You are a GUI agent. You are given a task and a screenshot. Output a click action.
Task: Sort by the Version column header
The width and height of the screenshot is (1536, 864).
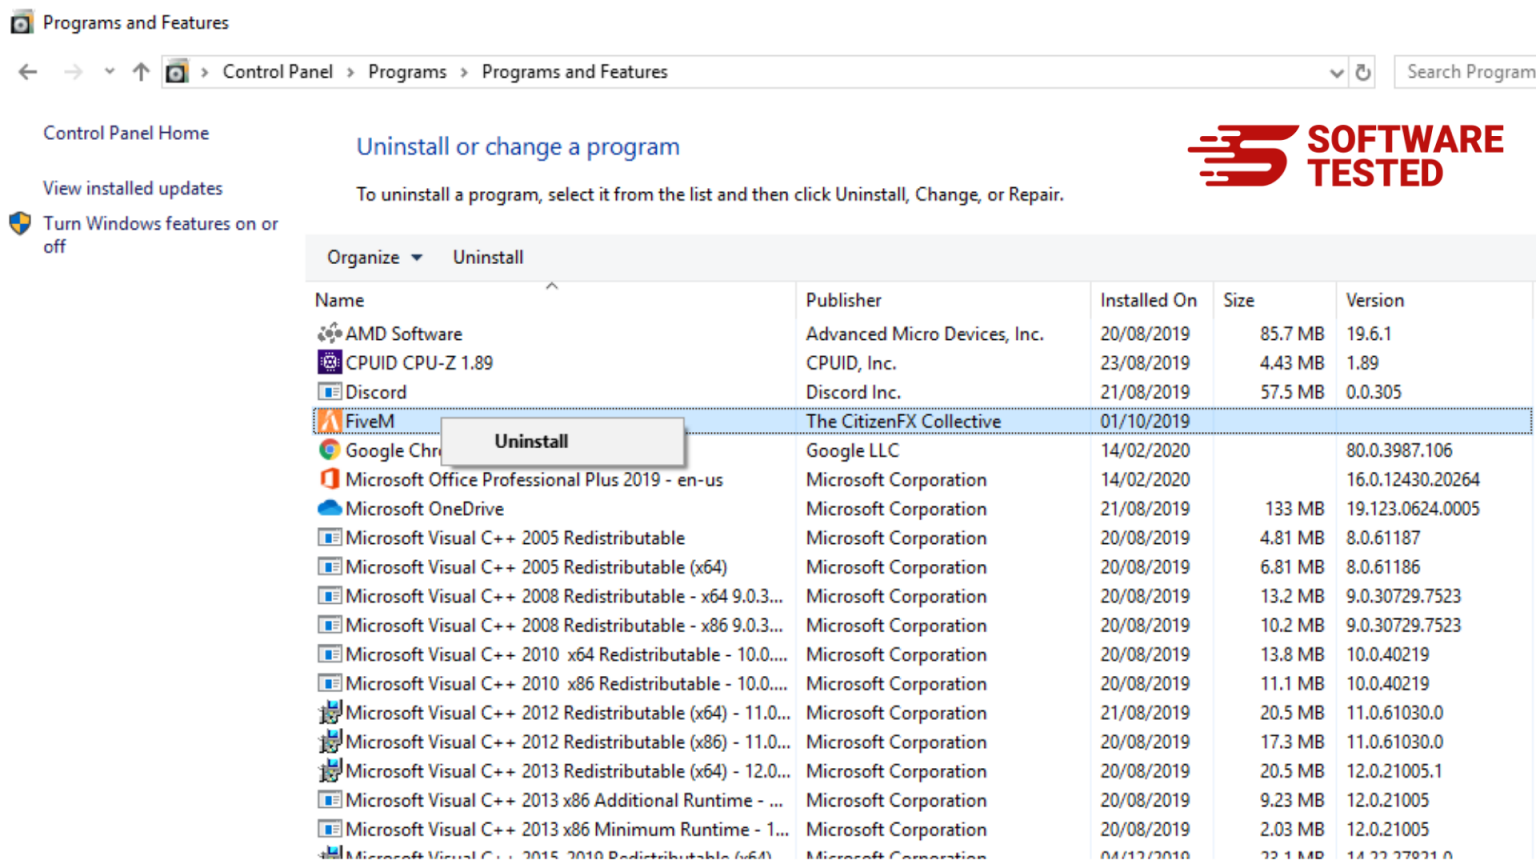[x=1434, y=300]
